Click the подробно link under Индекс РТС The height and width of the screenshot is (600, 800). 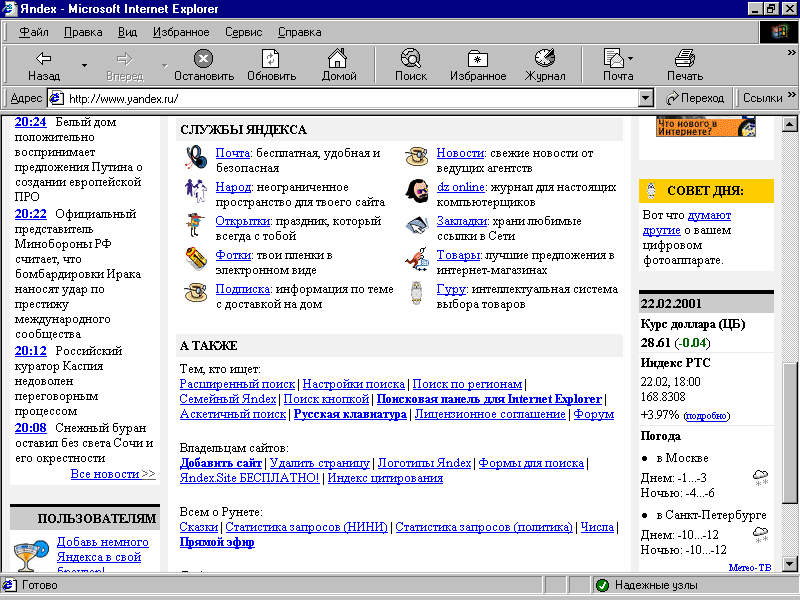tap(707, 416)
